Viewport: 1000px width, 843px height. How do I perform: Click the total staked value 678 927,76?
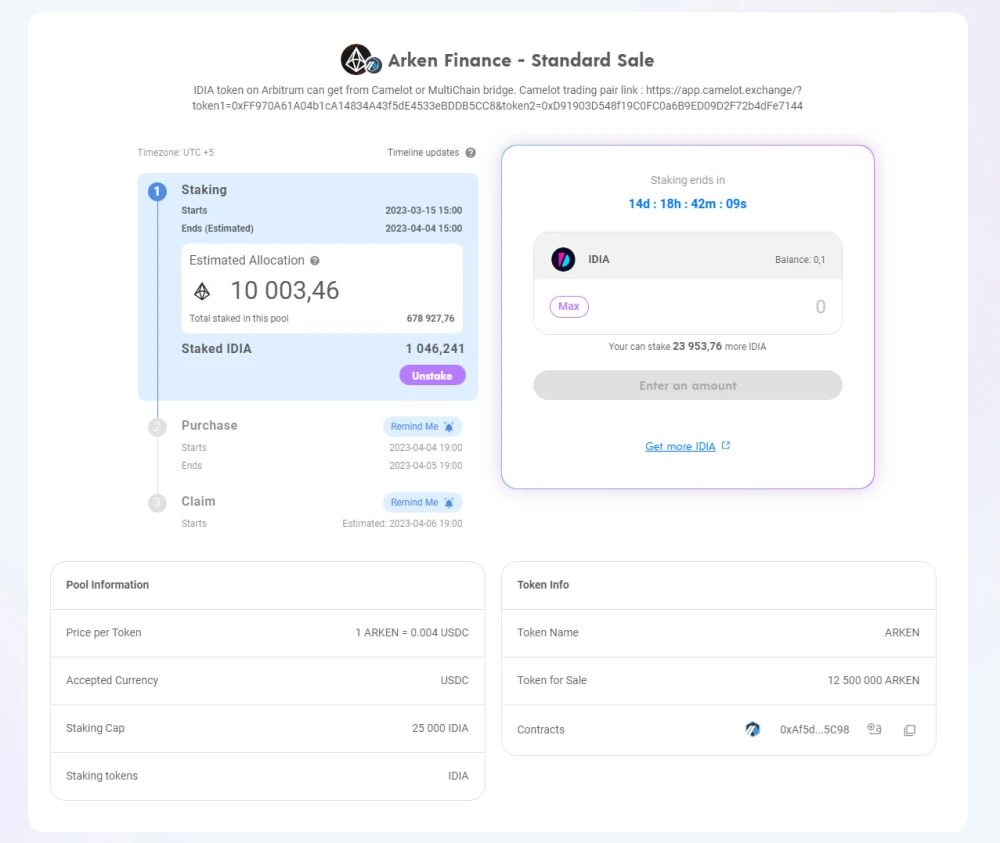(430, 318)
